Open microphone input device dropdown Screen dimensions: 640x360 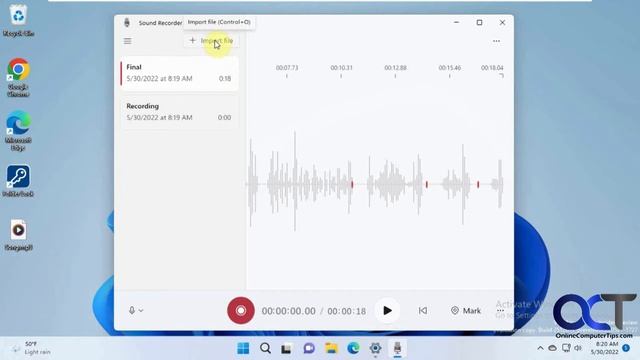click(136, 311)
